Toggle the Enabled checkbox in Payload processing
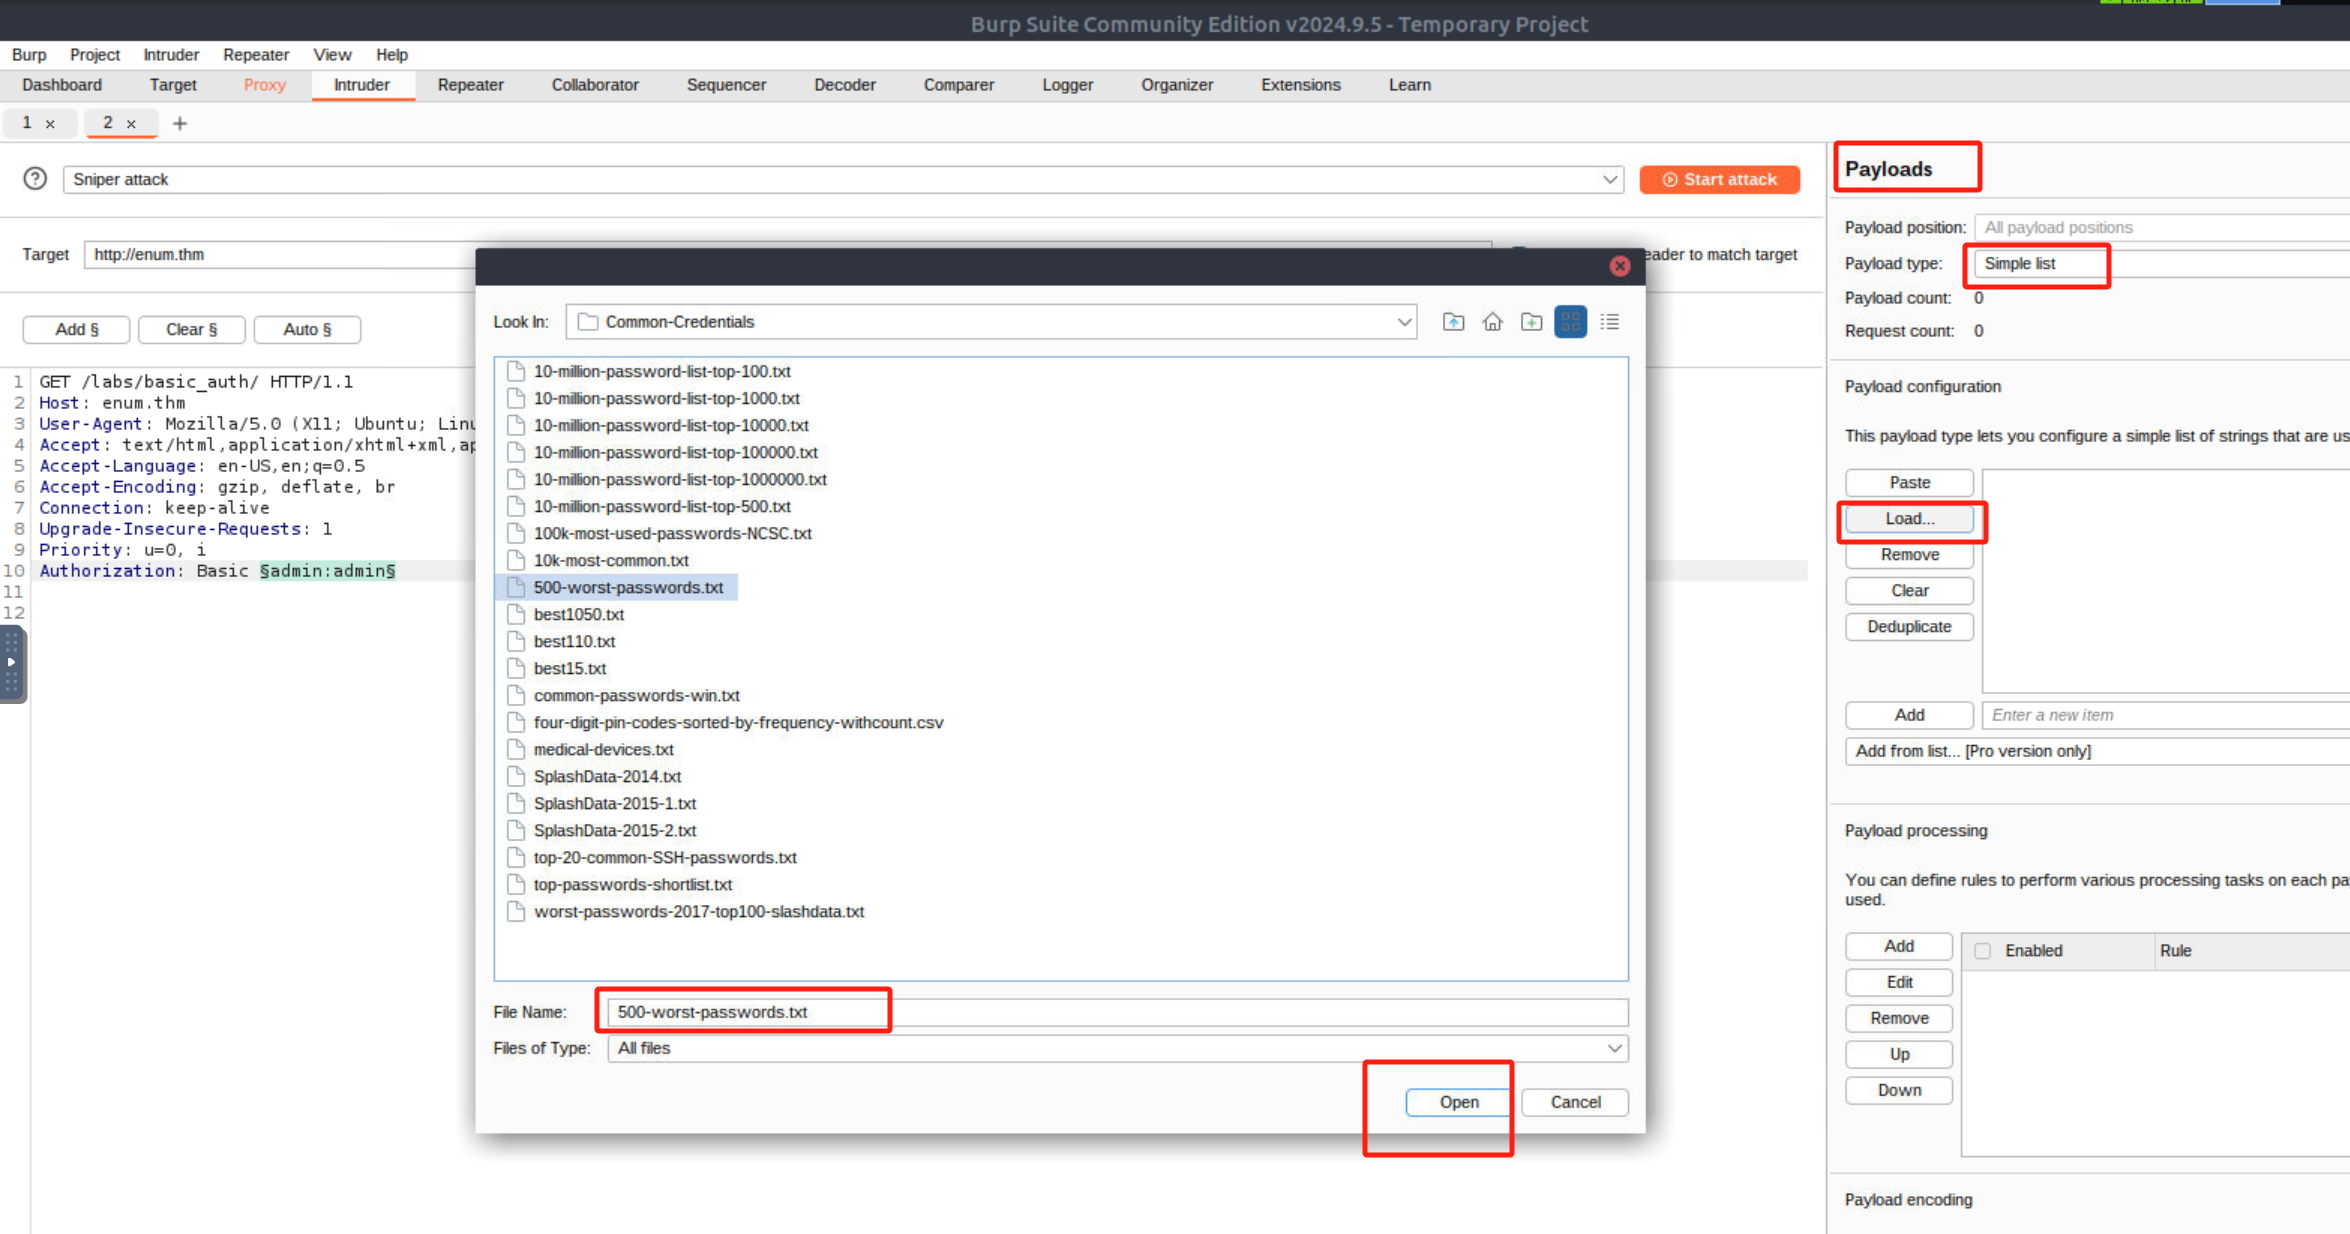This screenshot has height=1234, width=2350. [x=1983, y=951]
